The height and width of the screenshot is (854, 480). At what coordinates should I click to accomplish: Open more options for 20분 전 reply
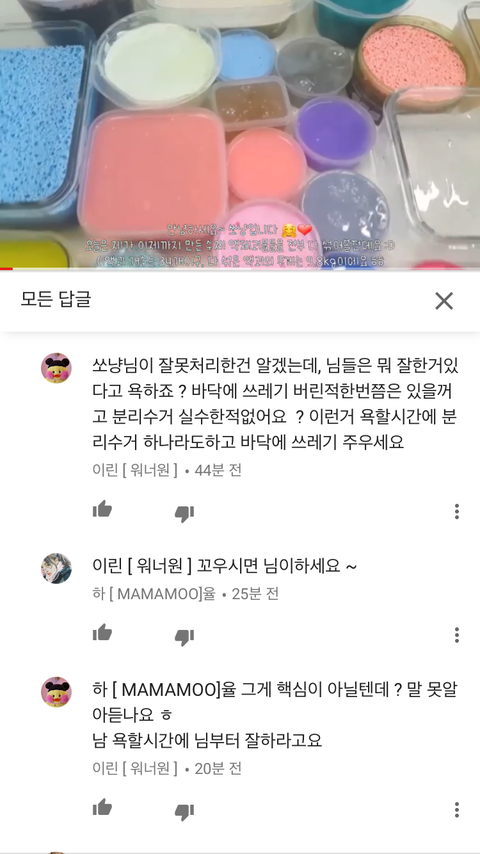coord(457,809)
